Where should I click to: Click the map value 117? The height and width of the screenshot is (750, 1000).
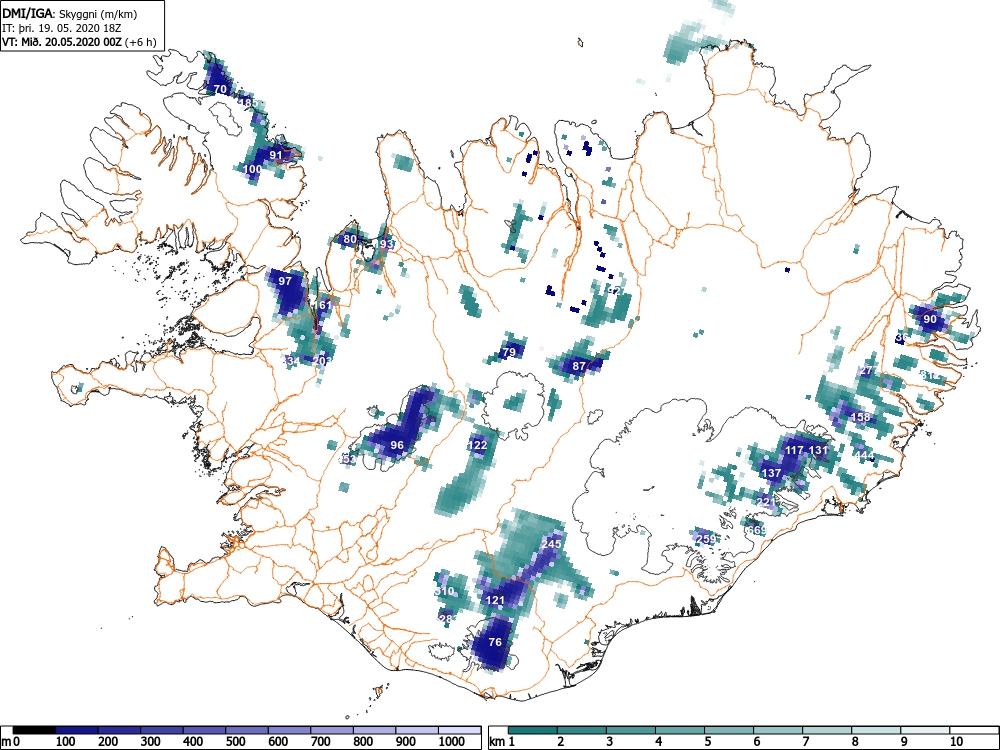[x=794, y=450]
